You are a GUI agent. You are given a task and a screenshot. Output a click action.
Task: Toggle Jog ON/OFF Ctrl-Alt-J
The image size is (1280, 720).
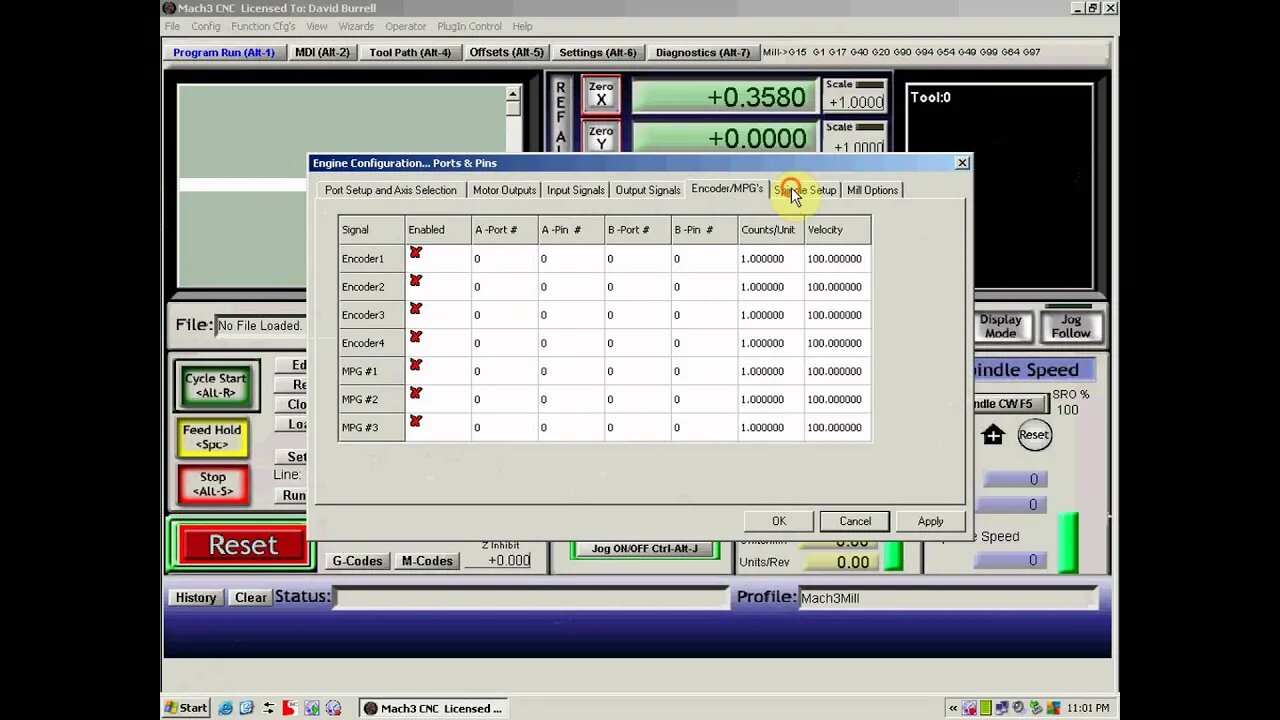point(645,549)
